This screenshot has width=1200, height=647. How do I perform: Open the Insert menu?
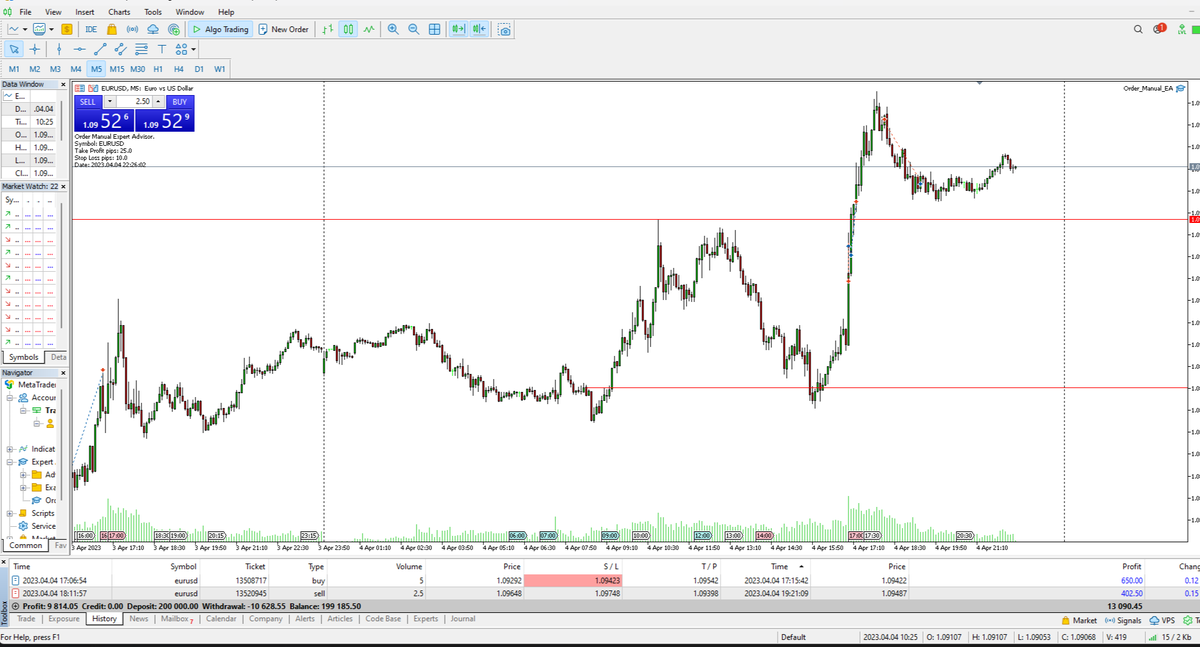85,11
